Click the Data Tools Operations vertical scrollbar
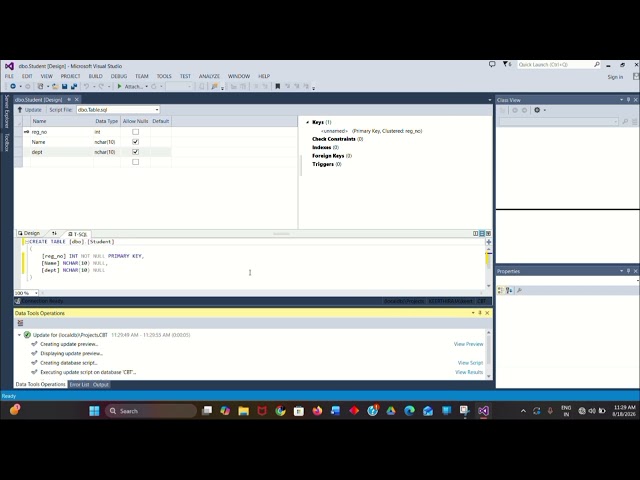 (x=489, y=354)
